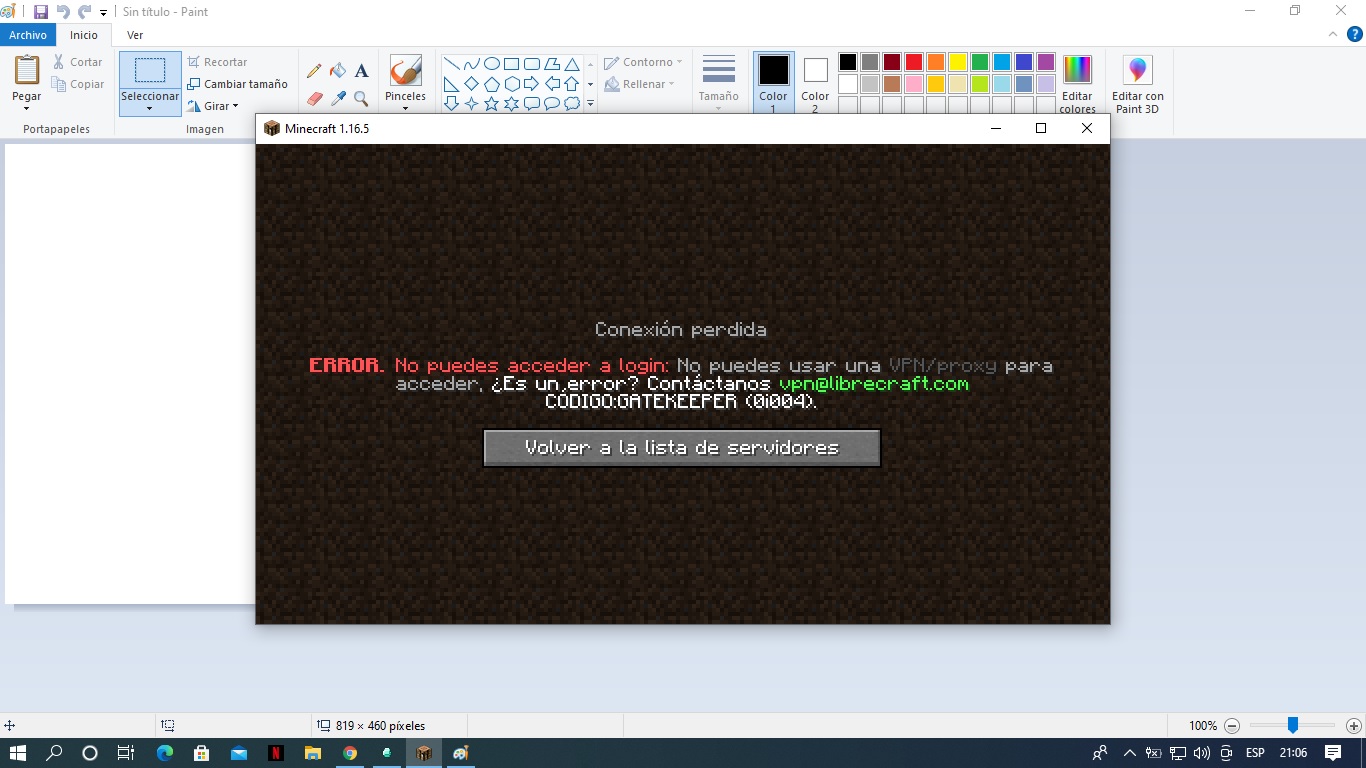Open the Girar rotate dropdown
Screen dimensions: 1366x768
pyautogui.click(x=214, y=106)
